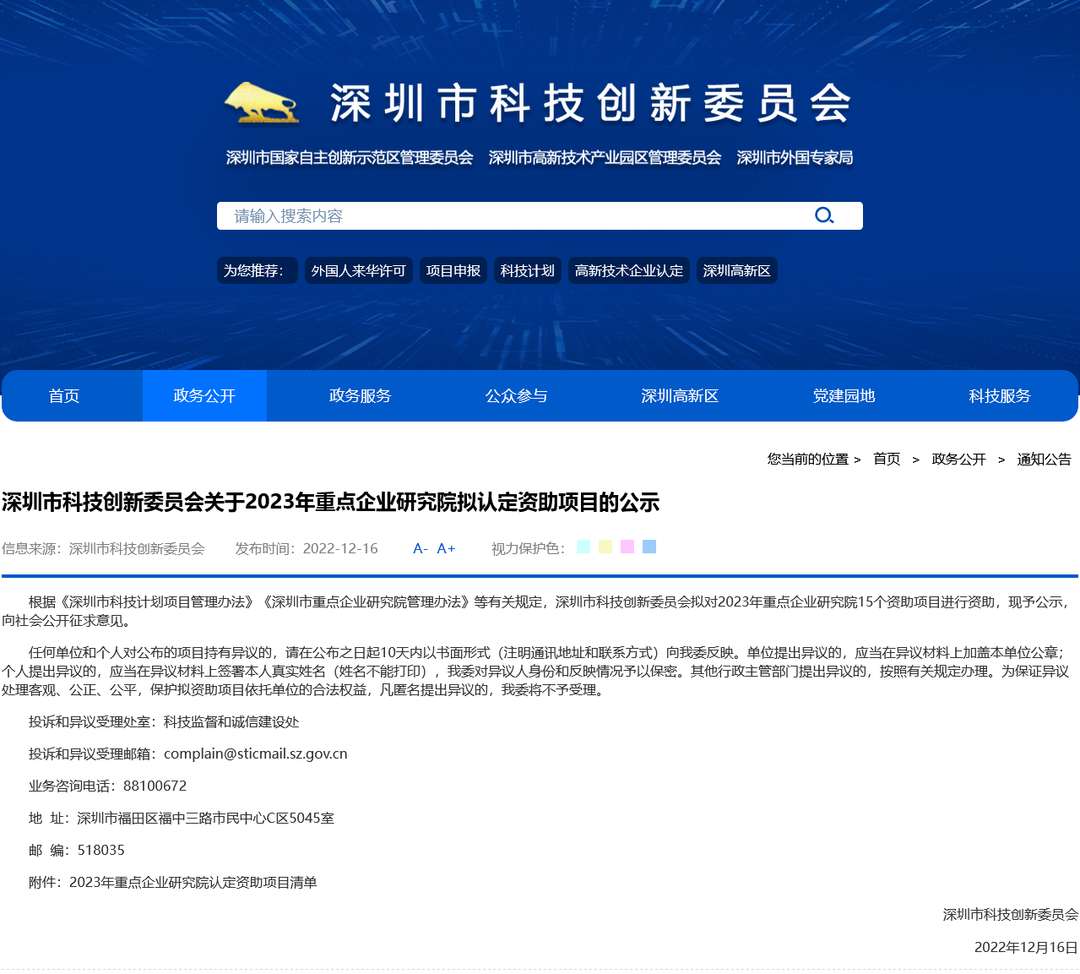
Task: Click the 项目申报 recommended tag
Action: (453, 271)
